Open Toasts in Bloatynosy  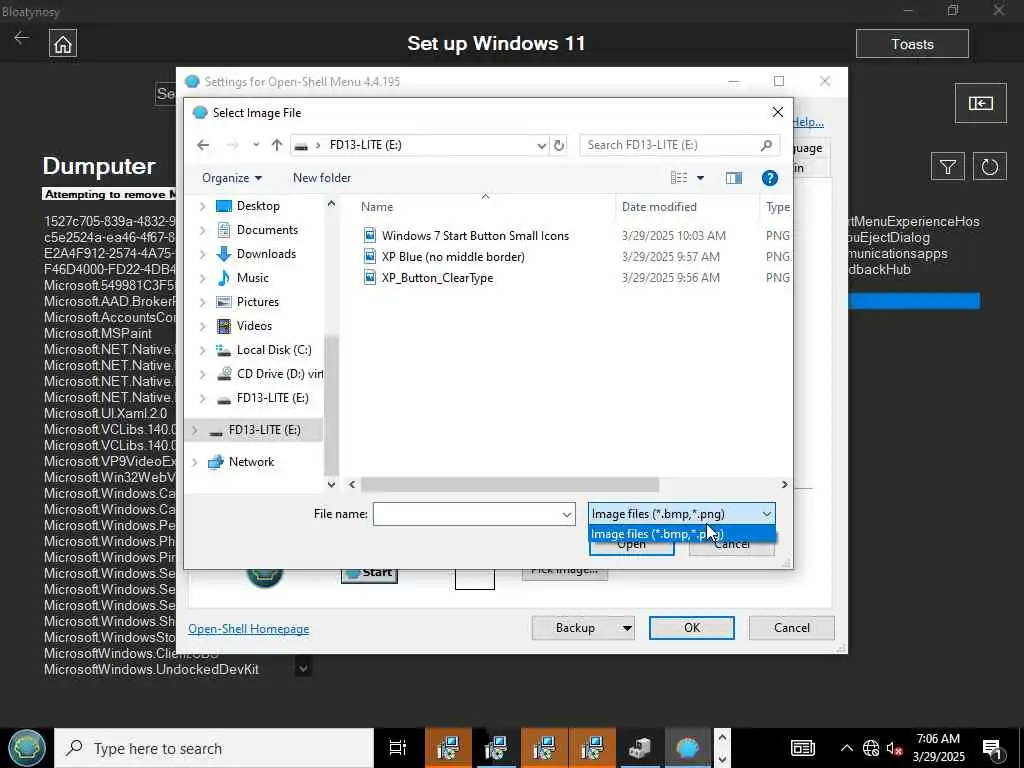click(912, 44)
